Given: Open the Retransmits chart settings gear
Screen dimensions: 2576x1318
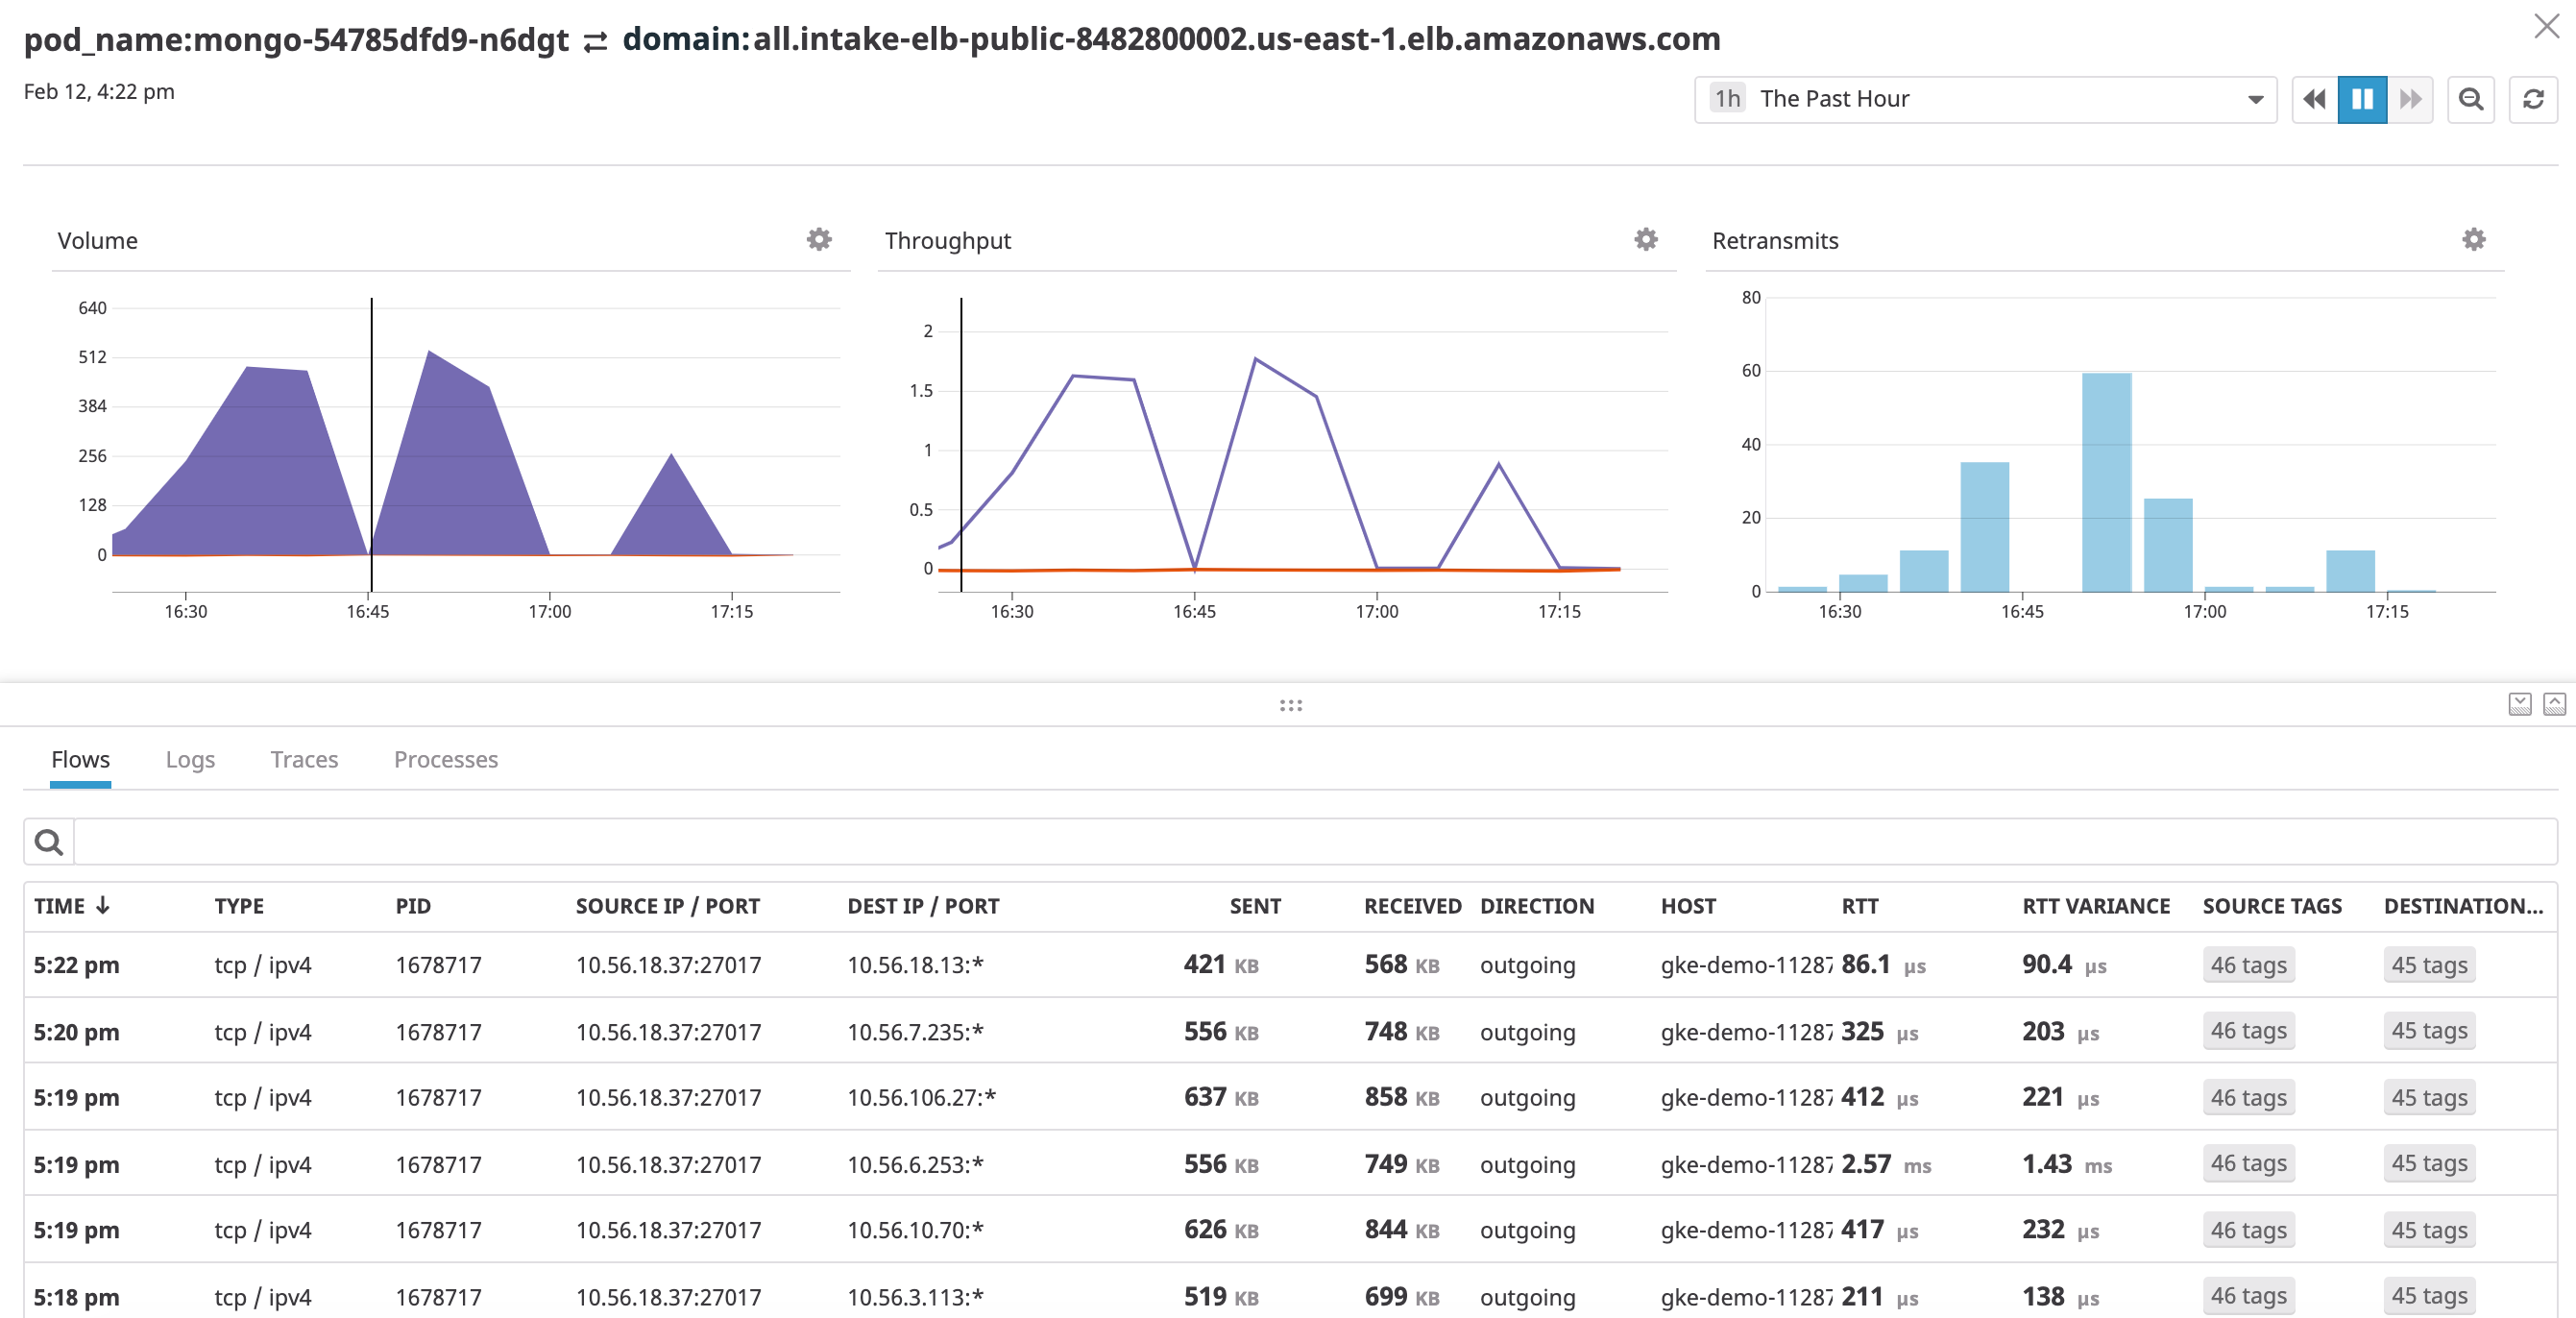Looking at the screenshot, I should coord(2474,239).
